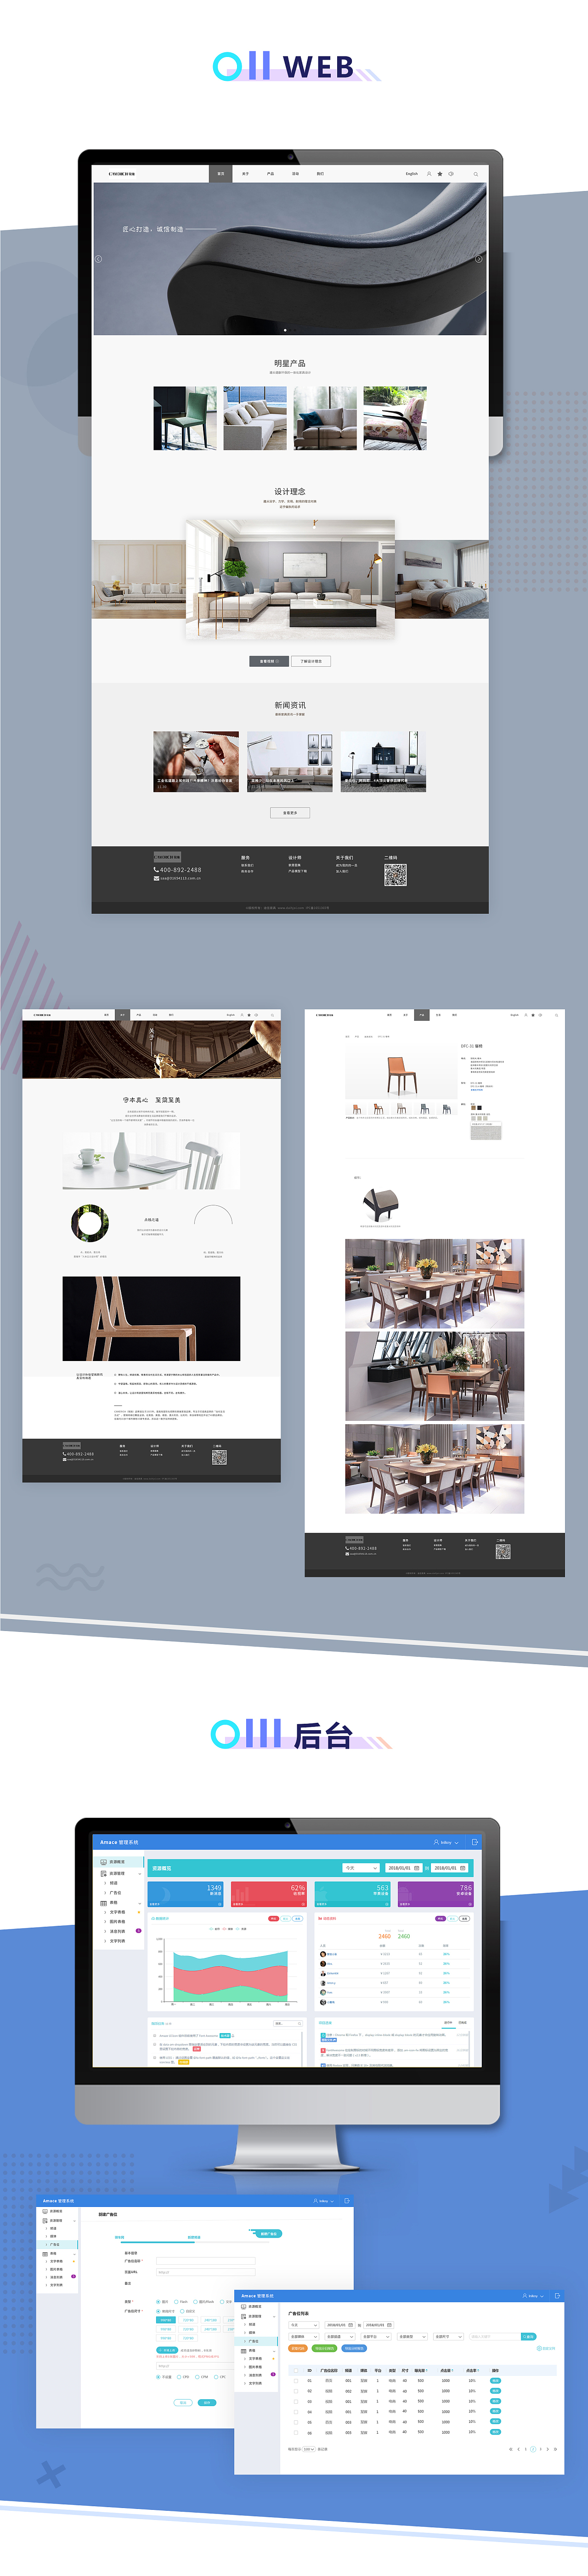Click 活动 in the homepage navigation
This screenshot has width=588, height=2576.
(x=295, y=174)
